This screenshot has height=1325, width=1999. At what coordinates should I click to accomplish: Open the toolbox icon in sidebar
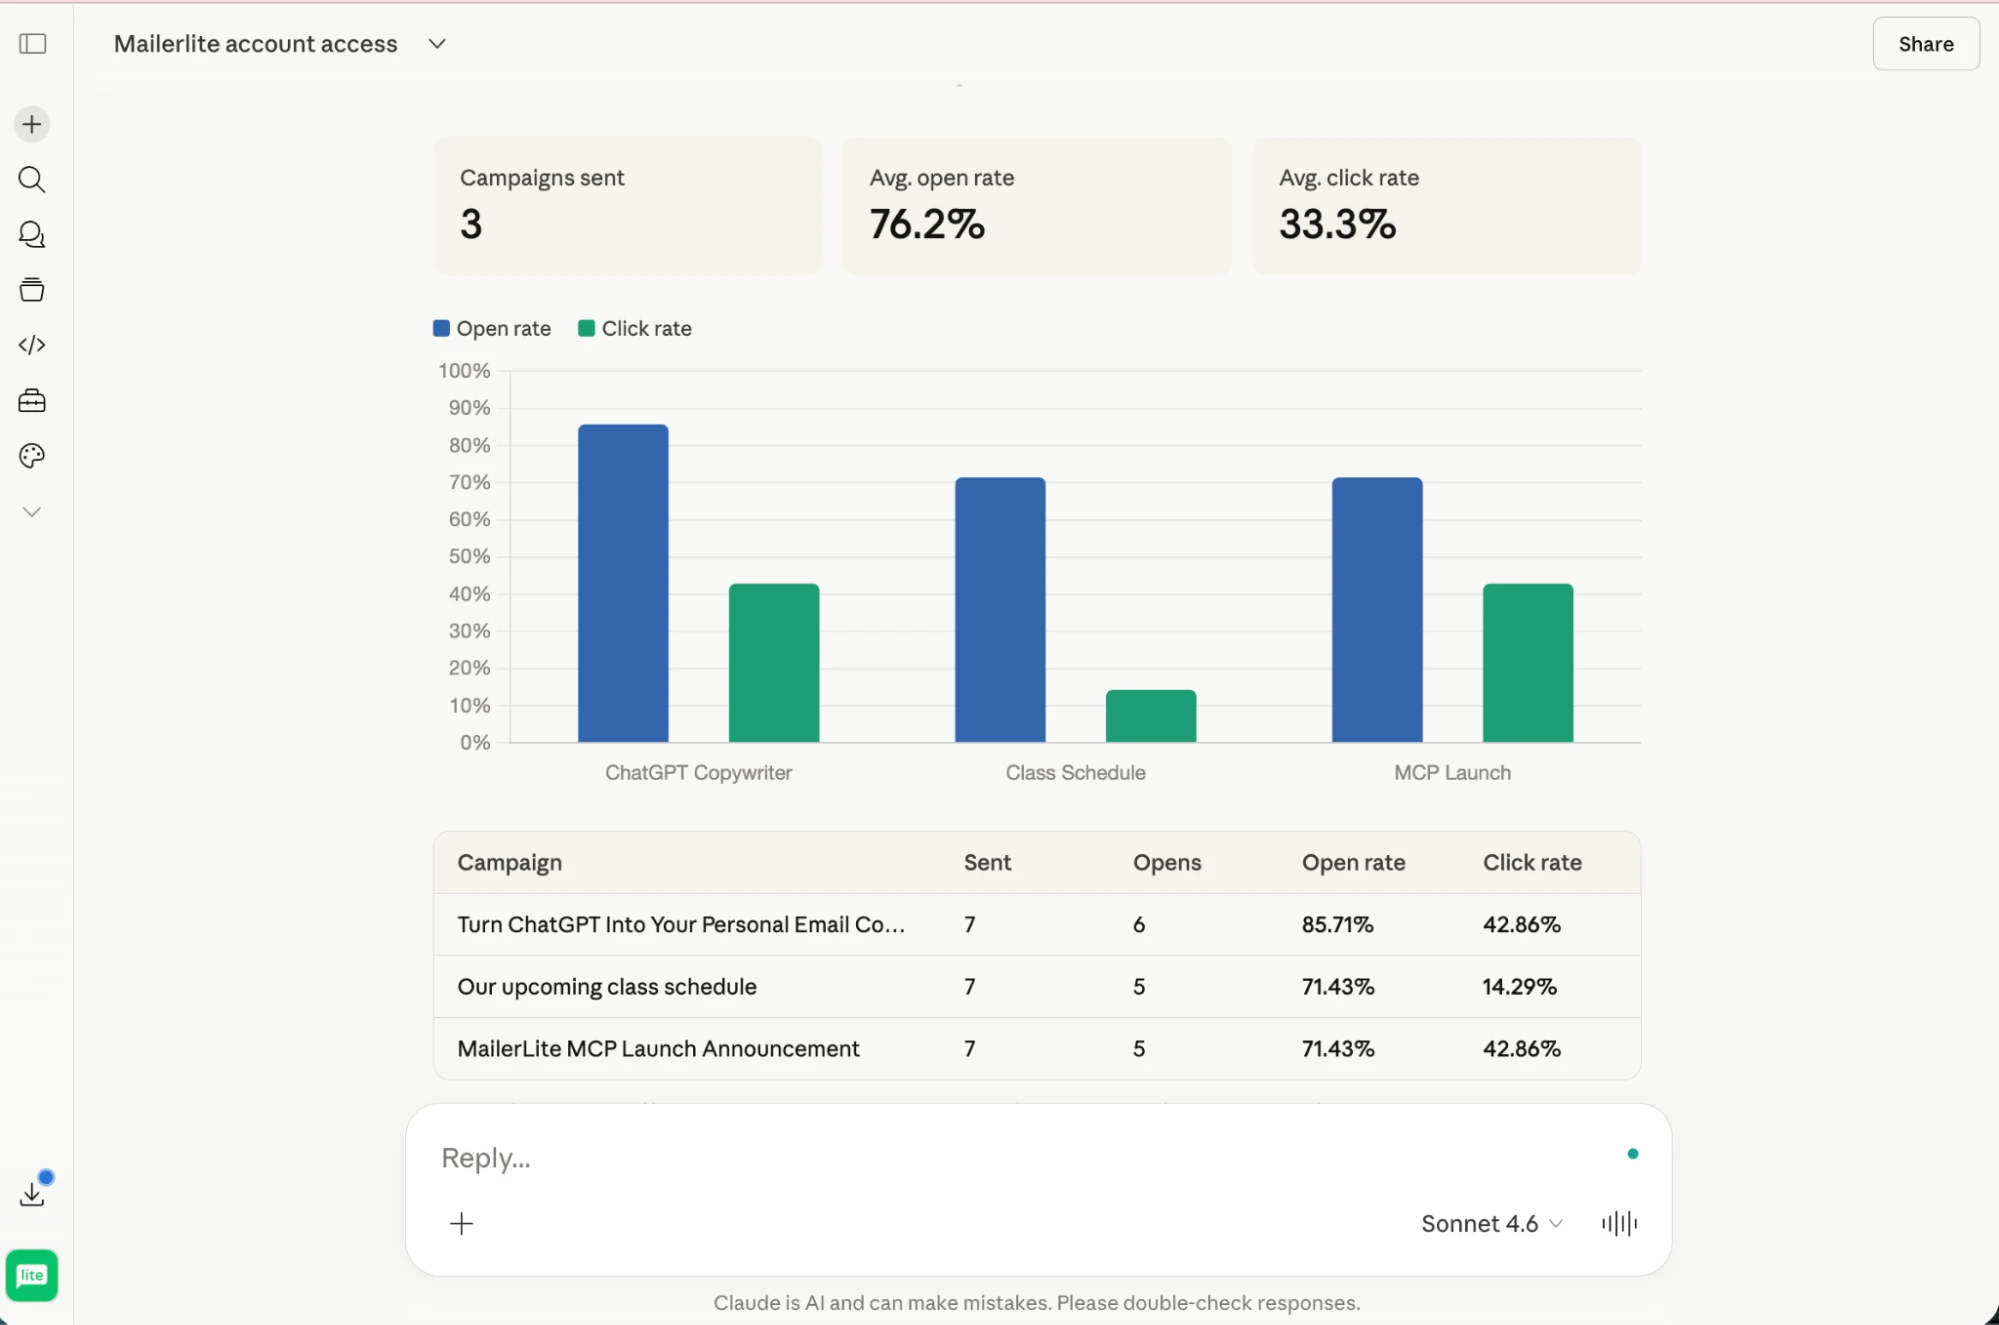tap(32, 401)
